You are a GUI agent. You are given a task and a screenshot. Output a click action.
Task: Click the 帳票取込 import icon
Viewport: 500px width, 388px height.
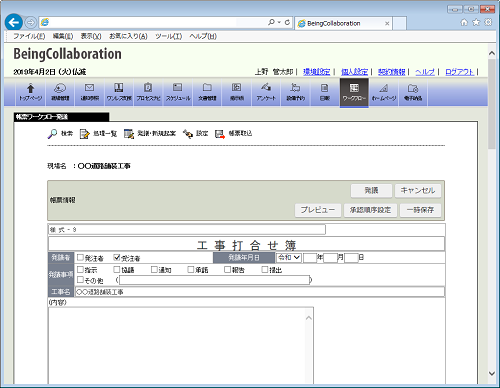220,134
